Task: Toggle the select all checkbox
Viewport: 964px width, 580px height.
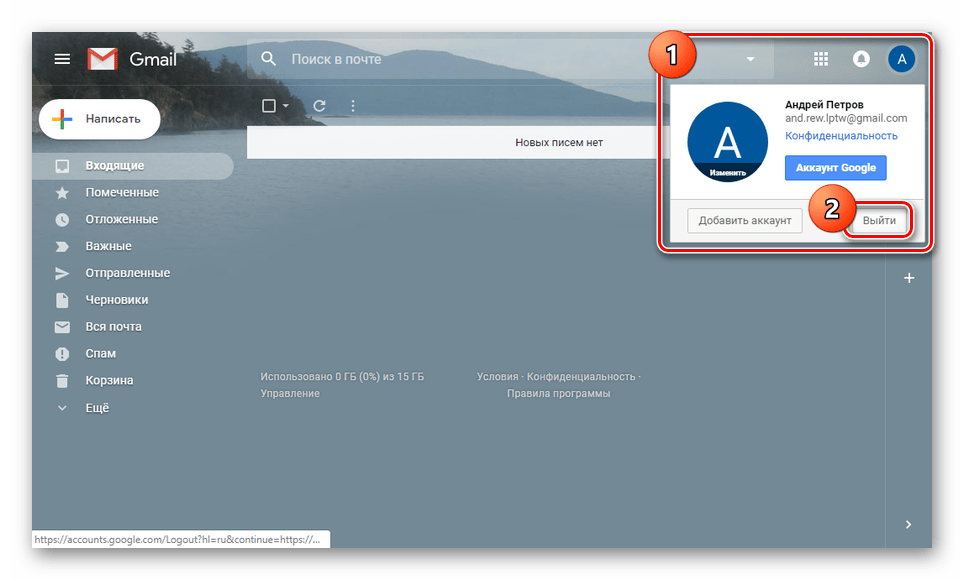Action: (x=269, y=106)
